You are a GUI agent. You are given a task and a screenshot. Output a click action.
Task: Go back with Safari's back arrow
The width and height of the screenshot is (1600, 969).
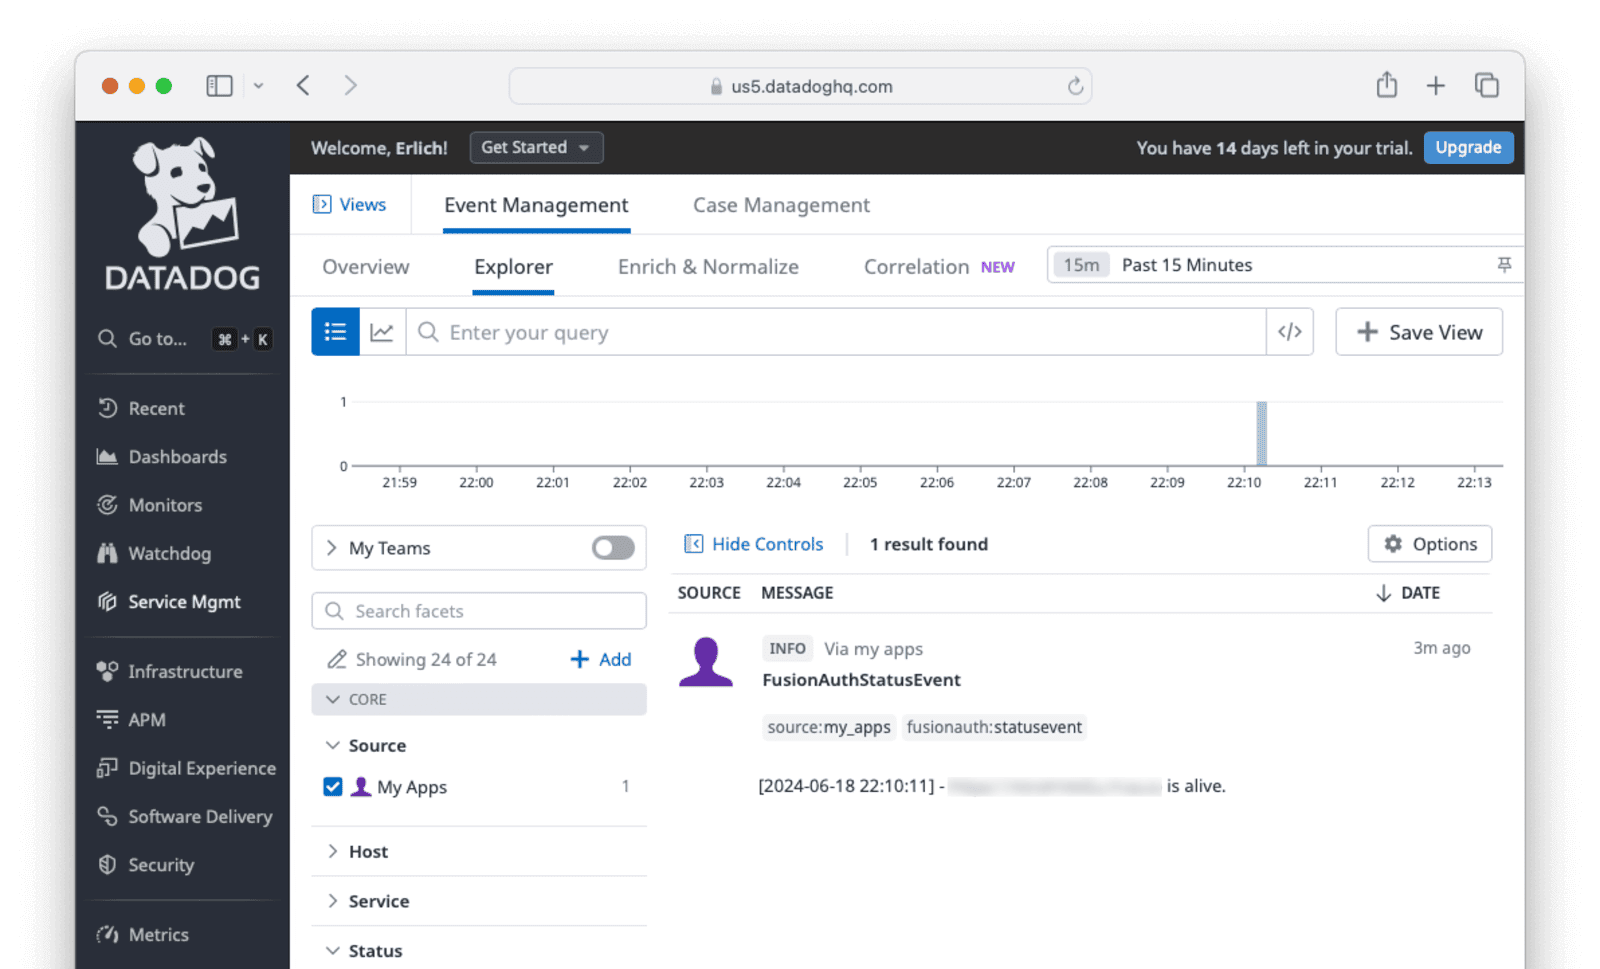click(303, 86)
